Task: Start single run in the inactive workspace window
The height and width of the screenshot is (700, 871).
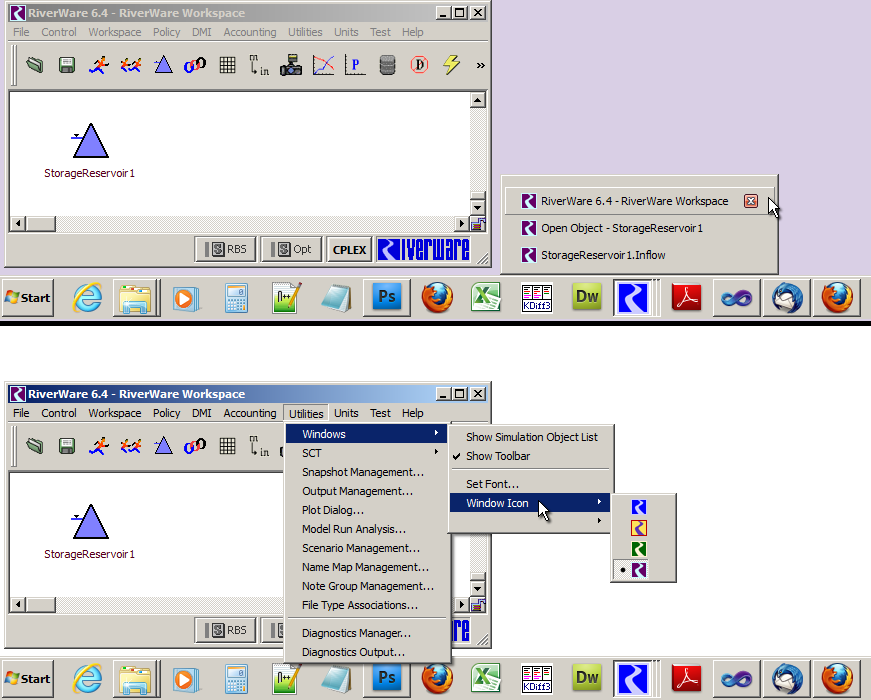Action: tap(99, 65)
